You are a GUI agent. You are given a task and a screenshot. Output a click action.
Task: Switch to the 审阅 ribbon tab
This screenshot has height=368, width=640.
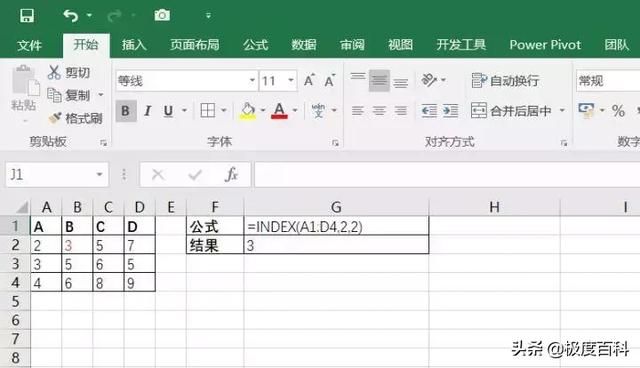352,44
